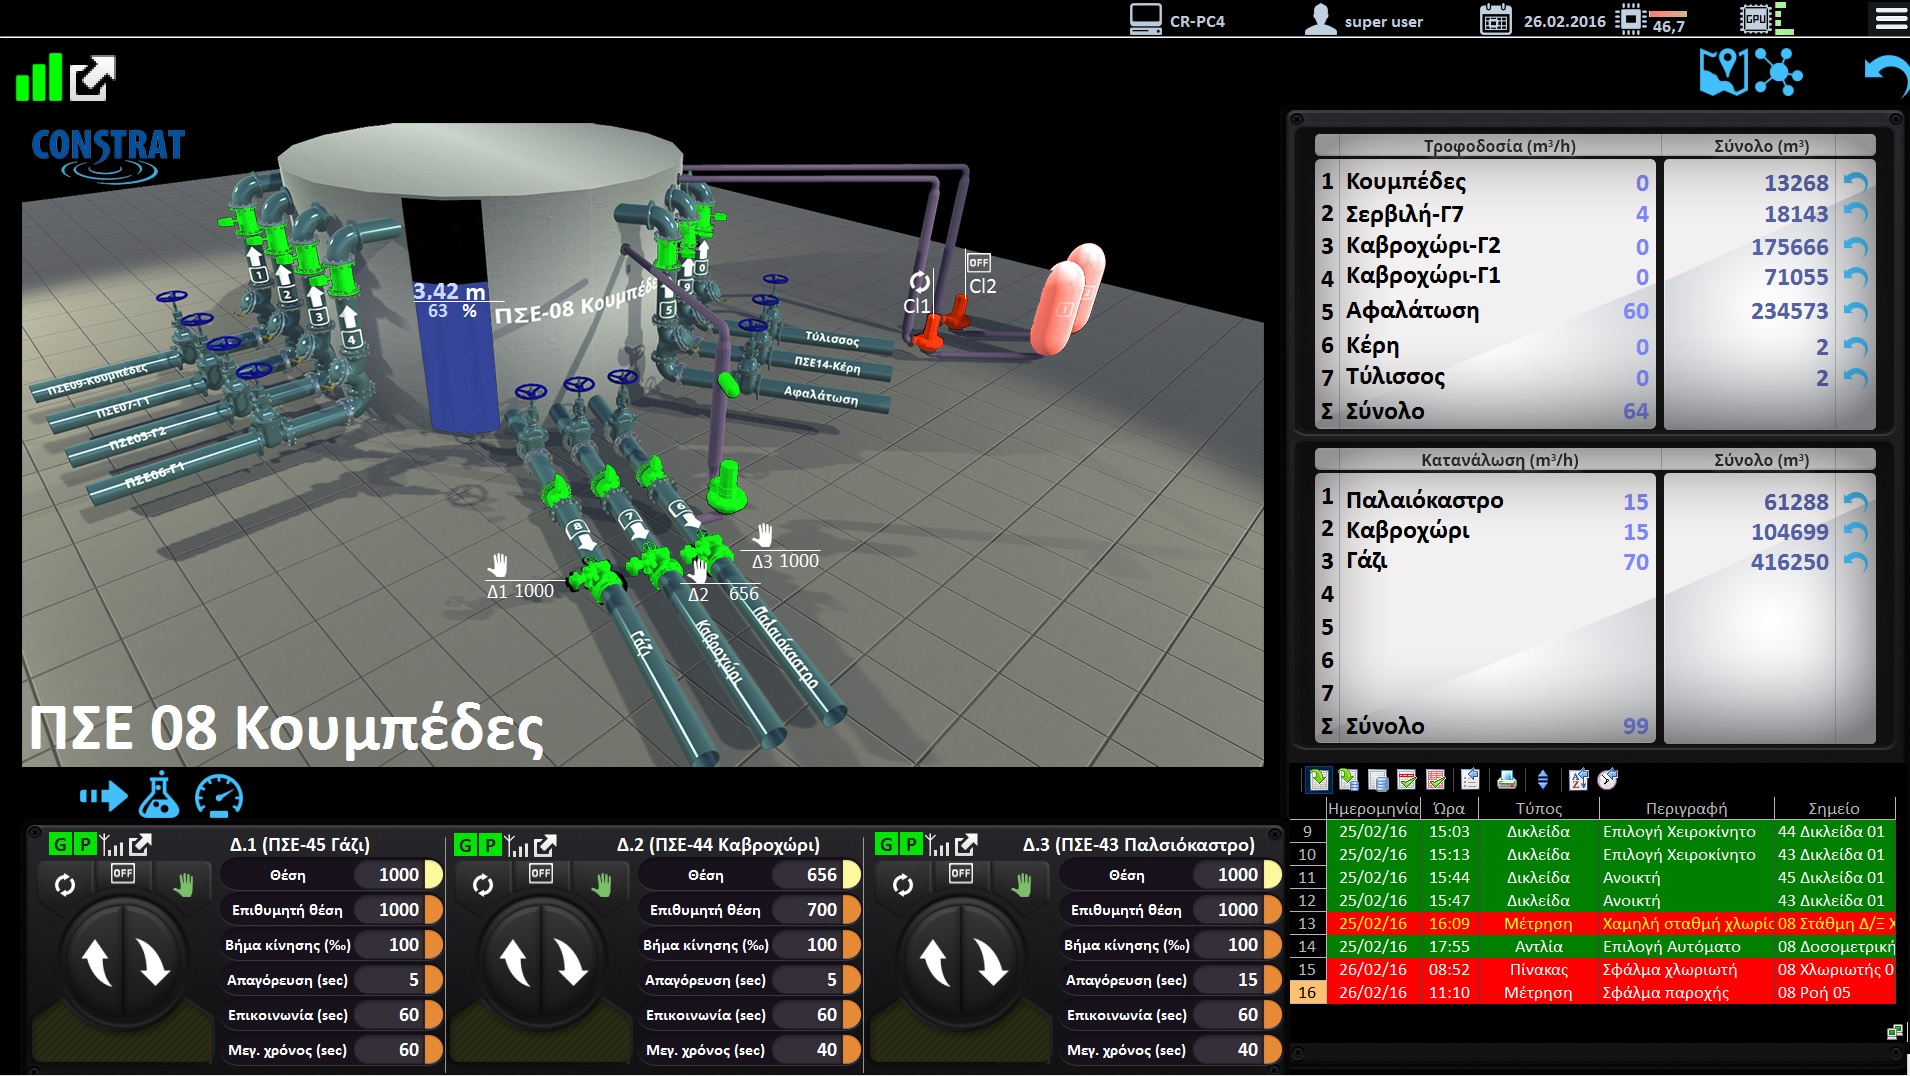Click the Δ.2 dial clockwise arrow
The height and width of the screenshot is (1076, 1910).
(x=572, y=962)
